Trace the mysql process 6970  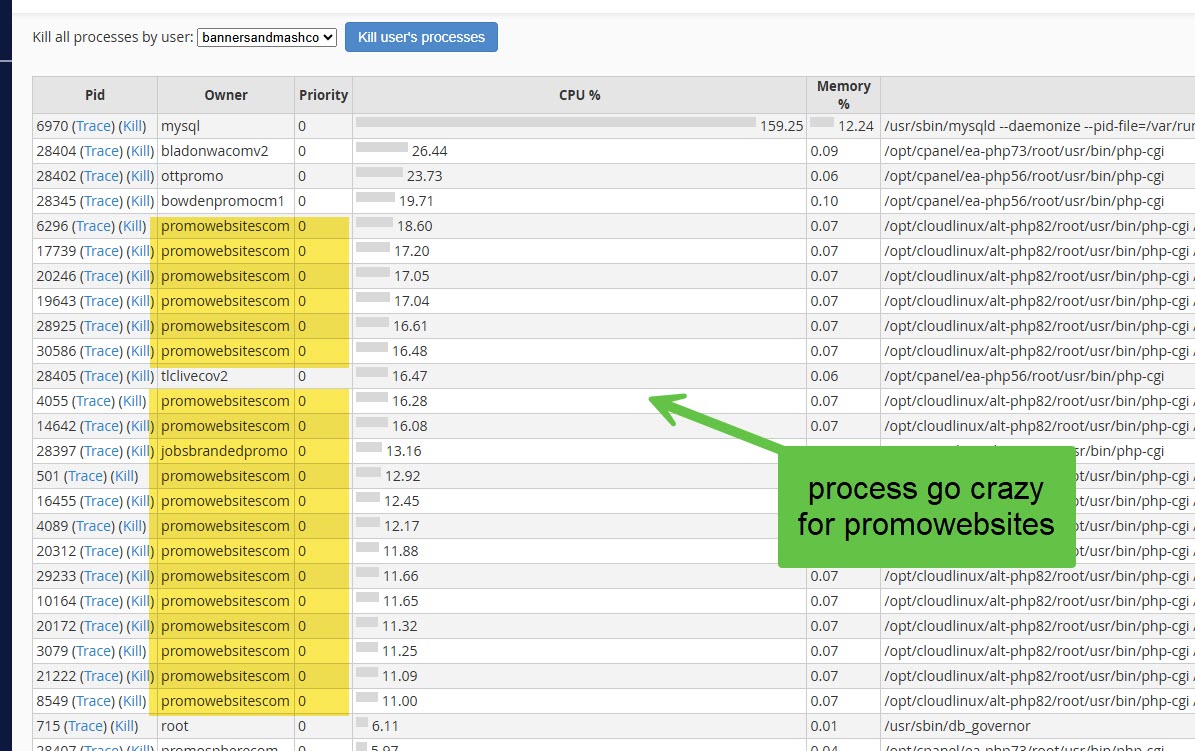pos(94,126)
